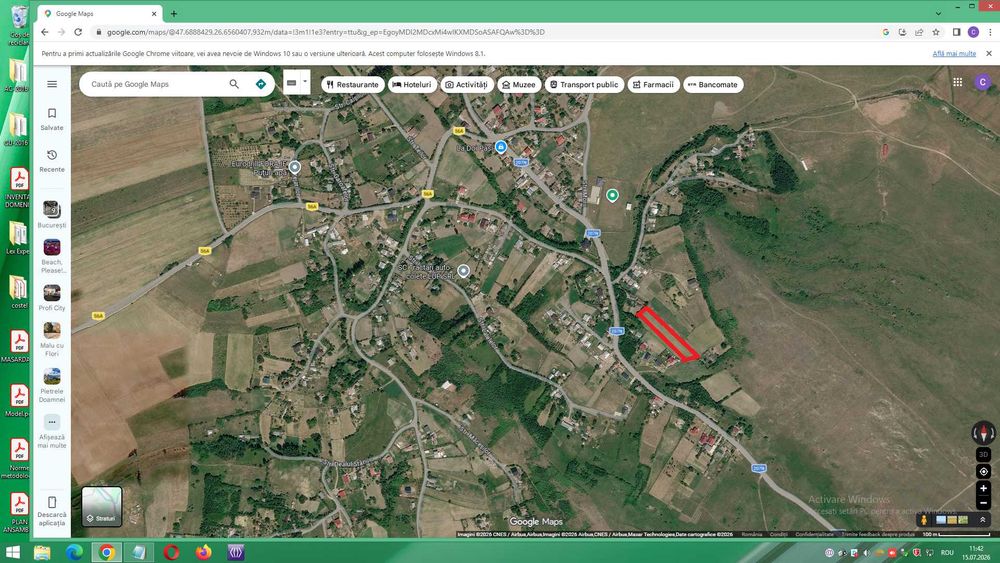Filter map by Farmacii
The height and width of the screenshot is (563, 1000).
coord(654,84)
